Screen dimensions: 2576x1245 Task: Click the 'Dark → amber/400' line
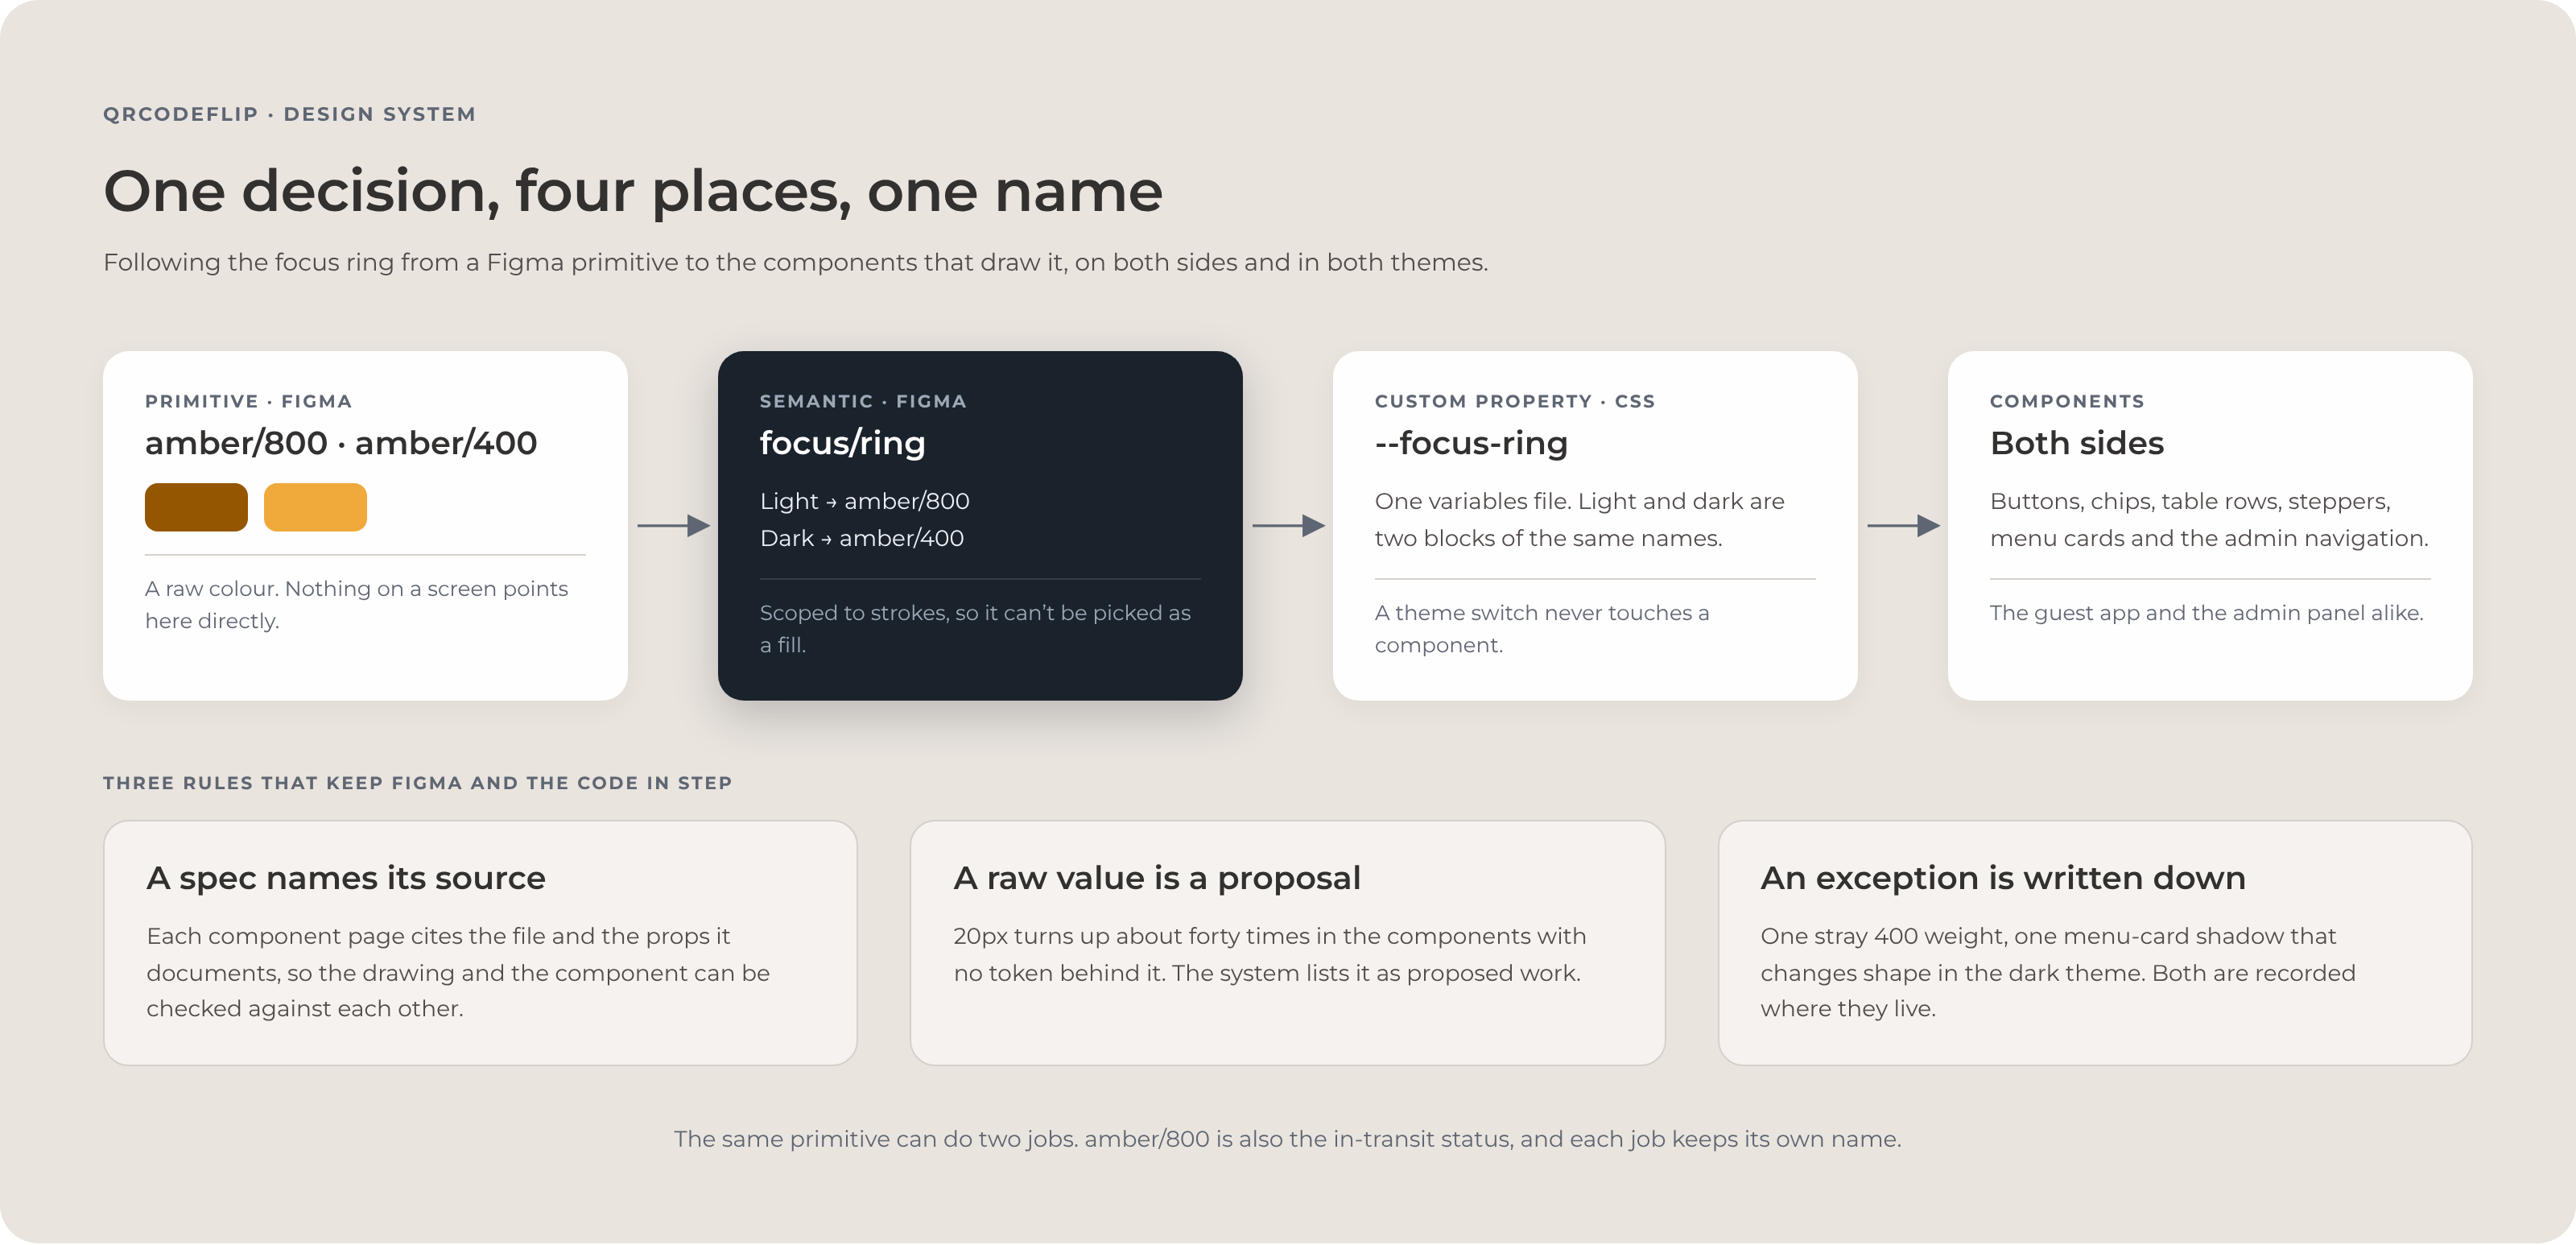861,538
